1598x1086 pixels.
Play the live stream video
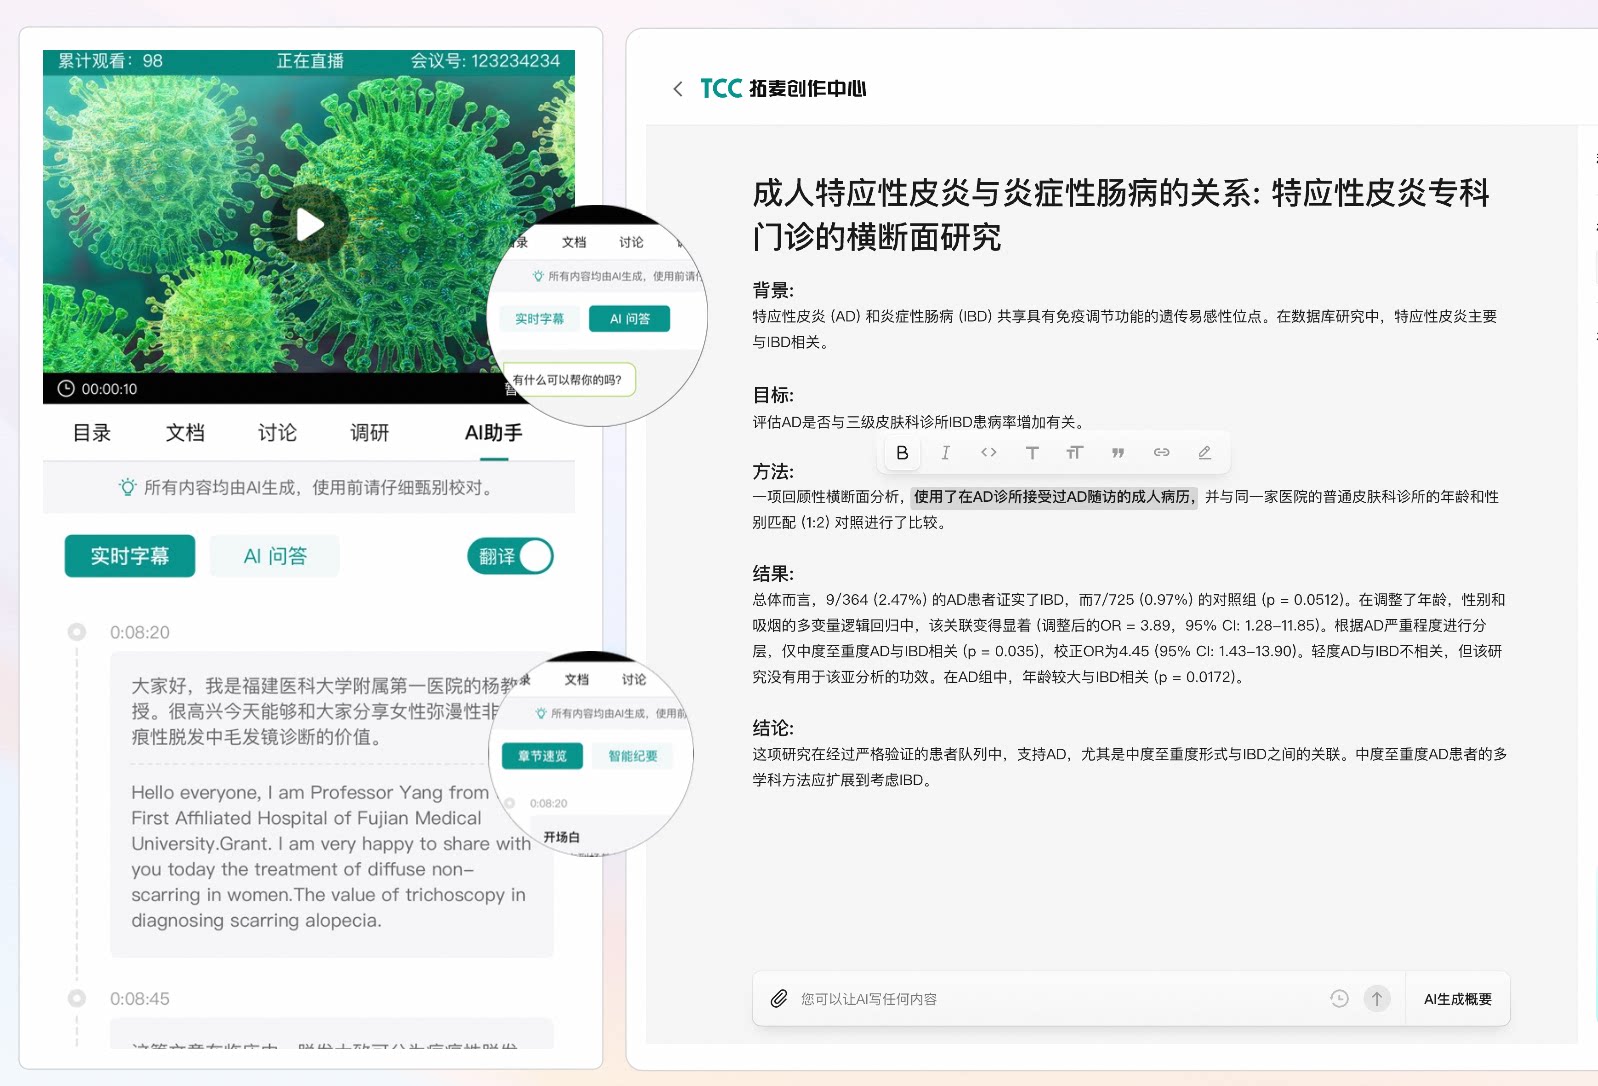pos(310,225)
